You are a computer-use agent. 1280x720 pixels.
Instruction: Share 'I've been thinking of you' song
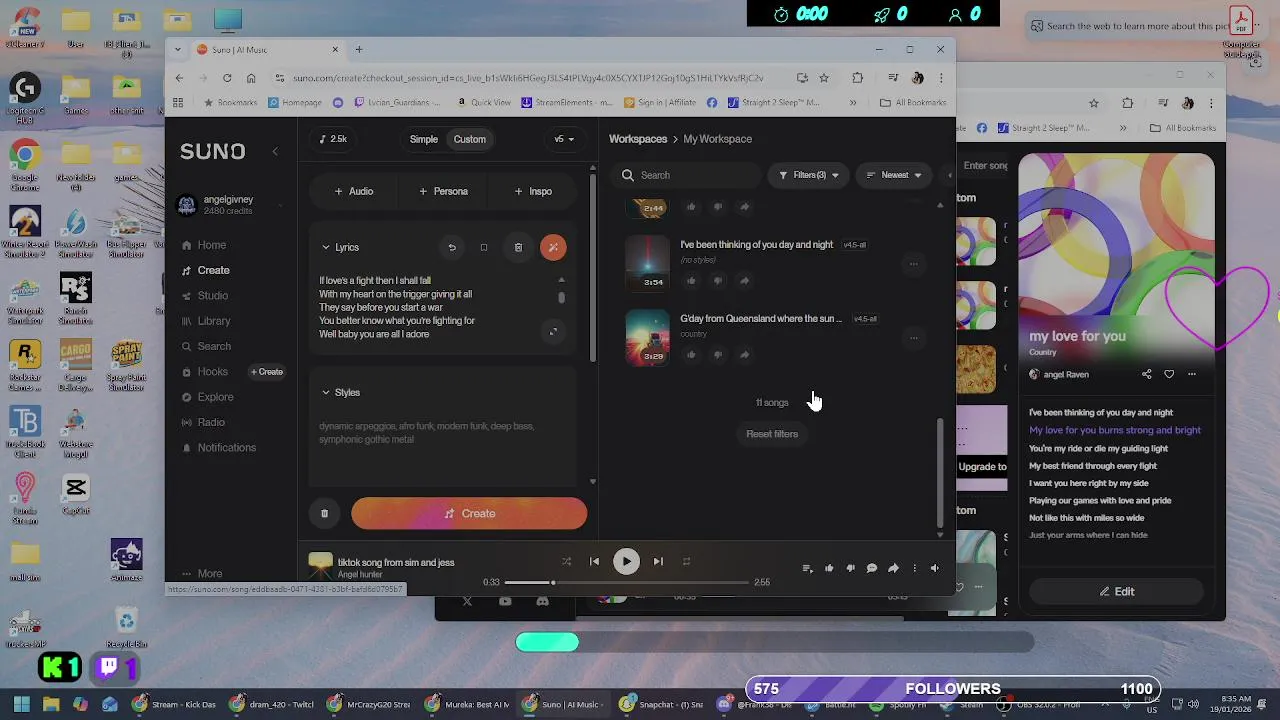(x=744, y=281)
